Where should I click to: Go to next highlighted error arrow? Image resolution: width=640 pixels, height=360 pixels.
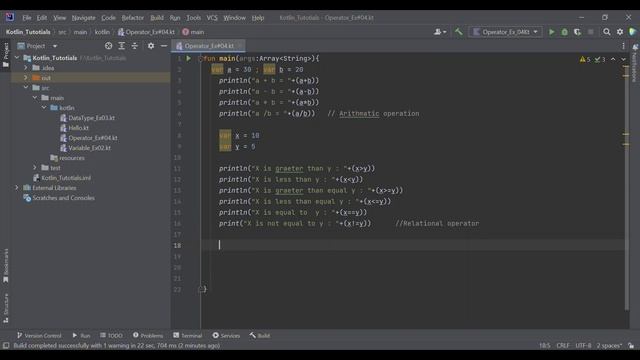point(623,60)
